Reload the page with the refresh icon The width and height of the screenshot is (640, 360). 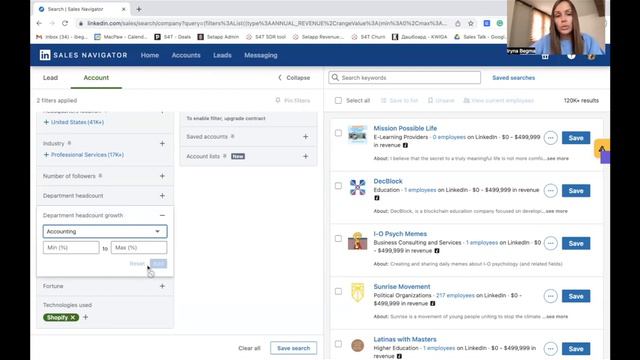tap(65, 23)
